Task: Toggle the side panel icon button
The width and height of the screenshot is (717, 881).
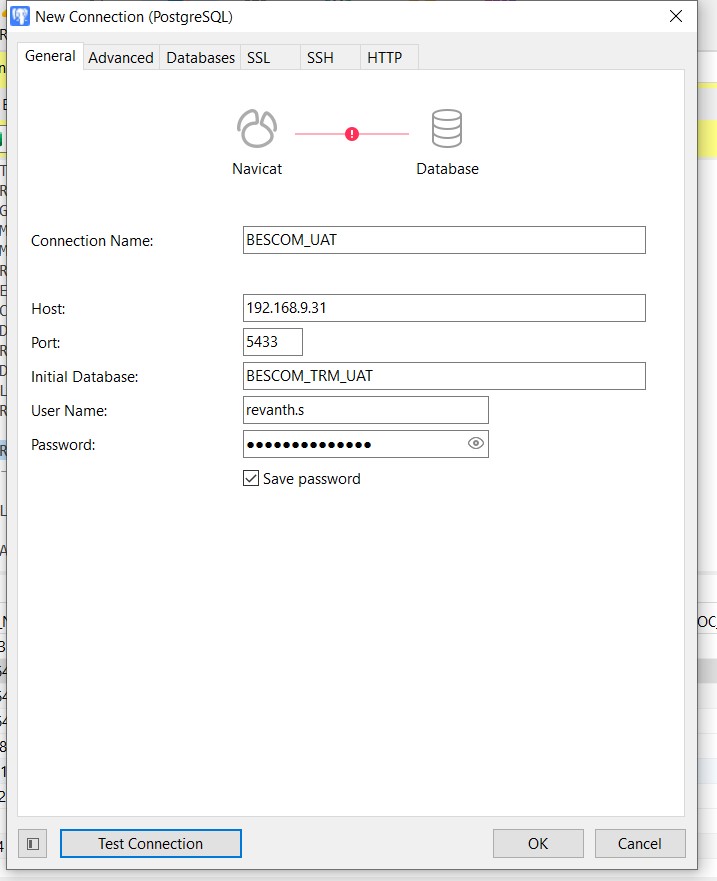Action: click(33, 843)
